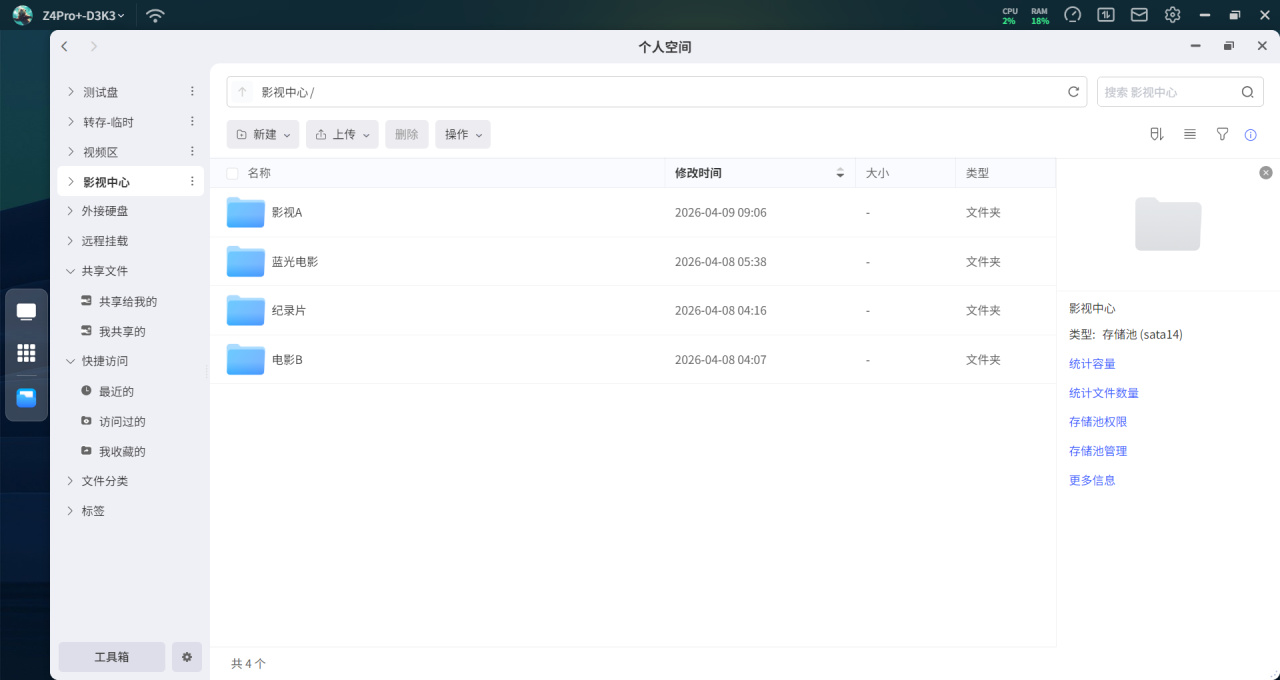Select the 电影B folder row
1280x680 pixels.
633,359
